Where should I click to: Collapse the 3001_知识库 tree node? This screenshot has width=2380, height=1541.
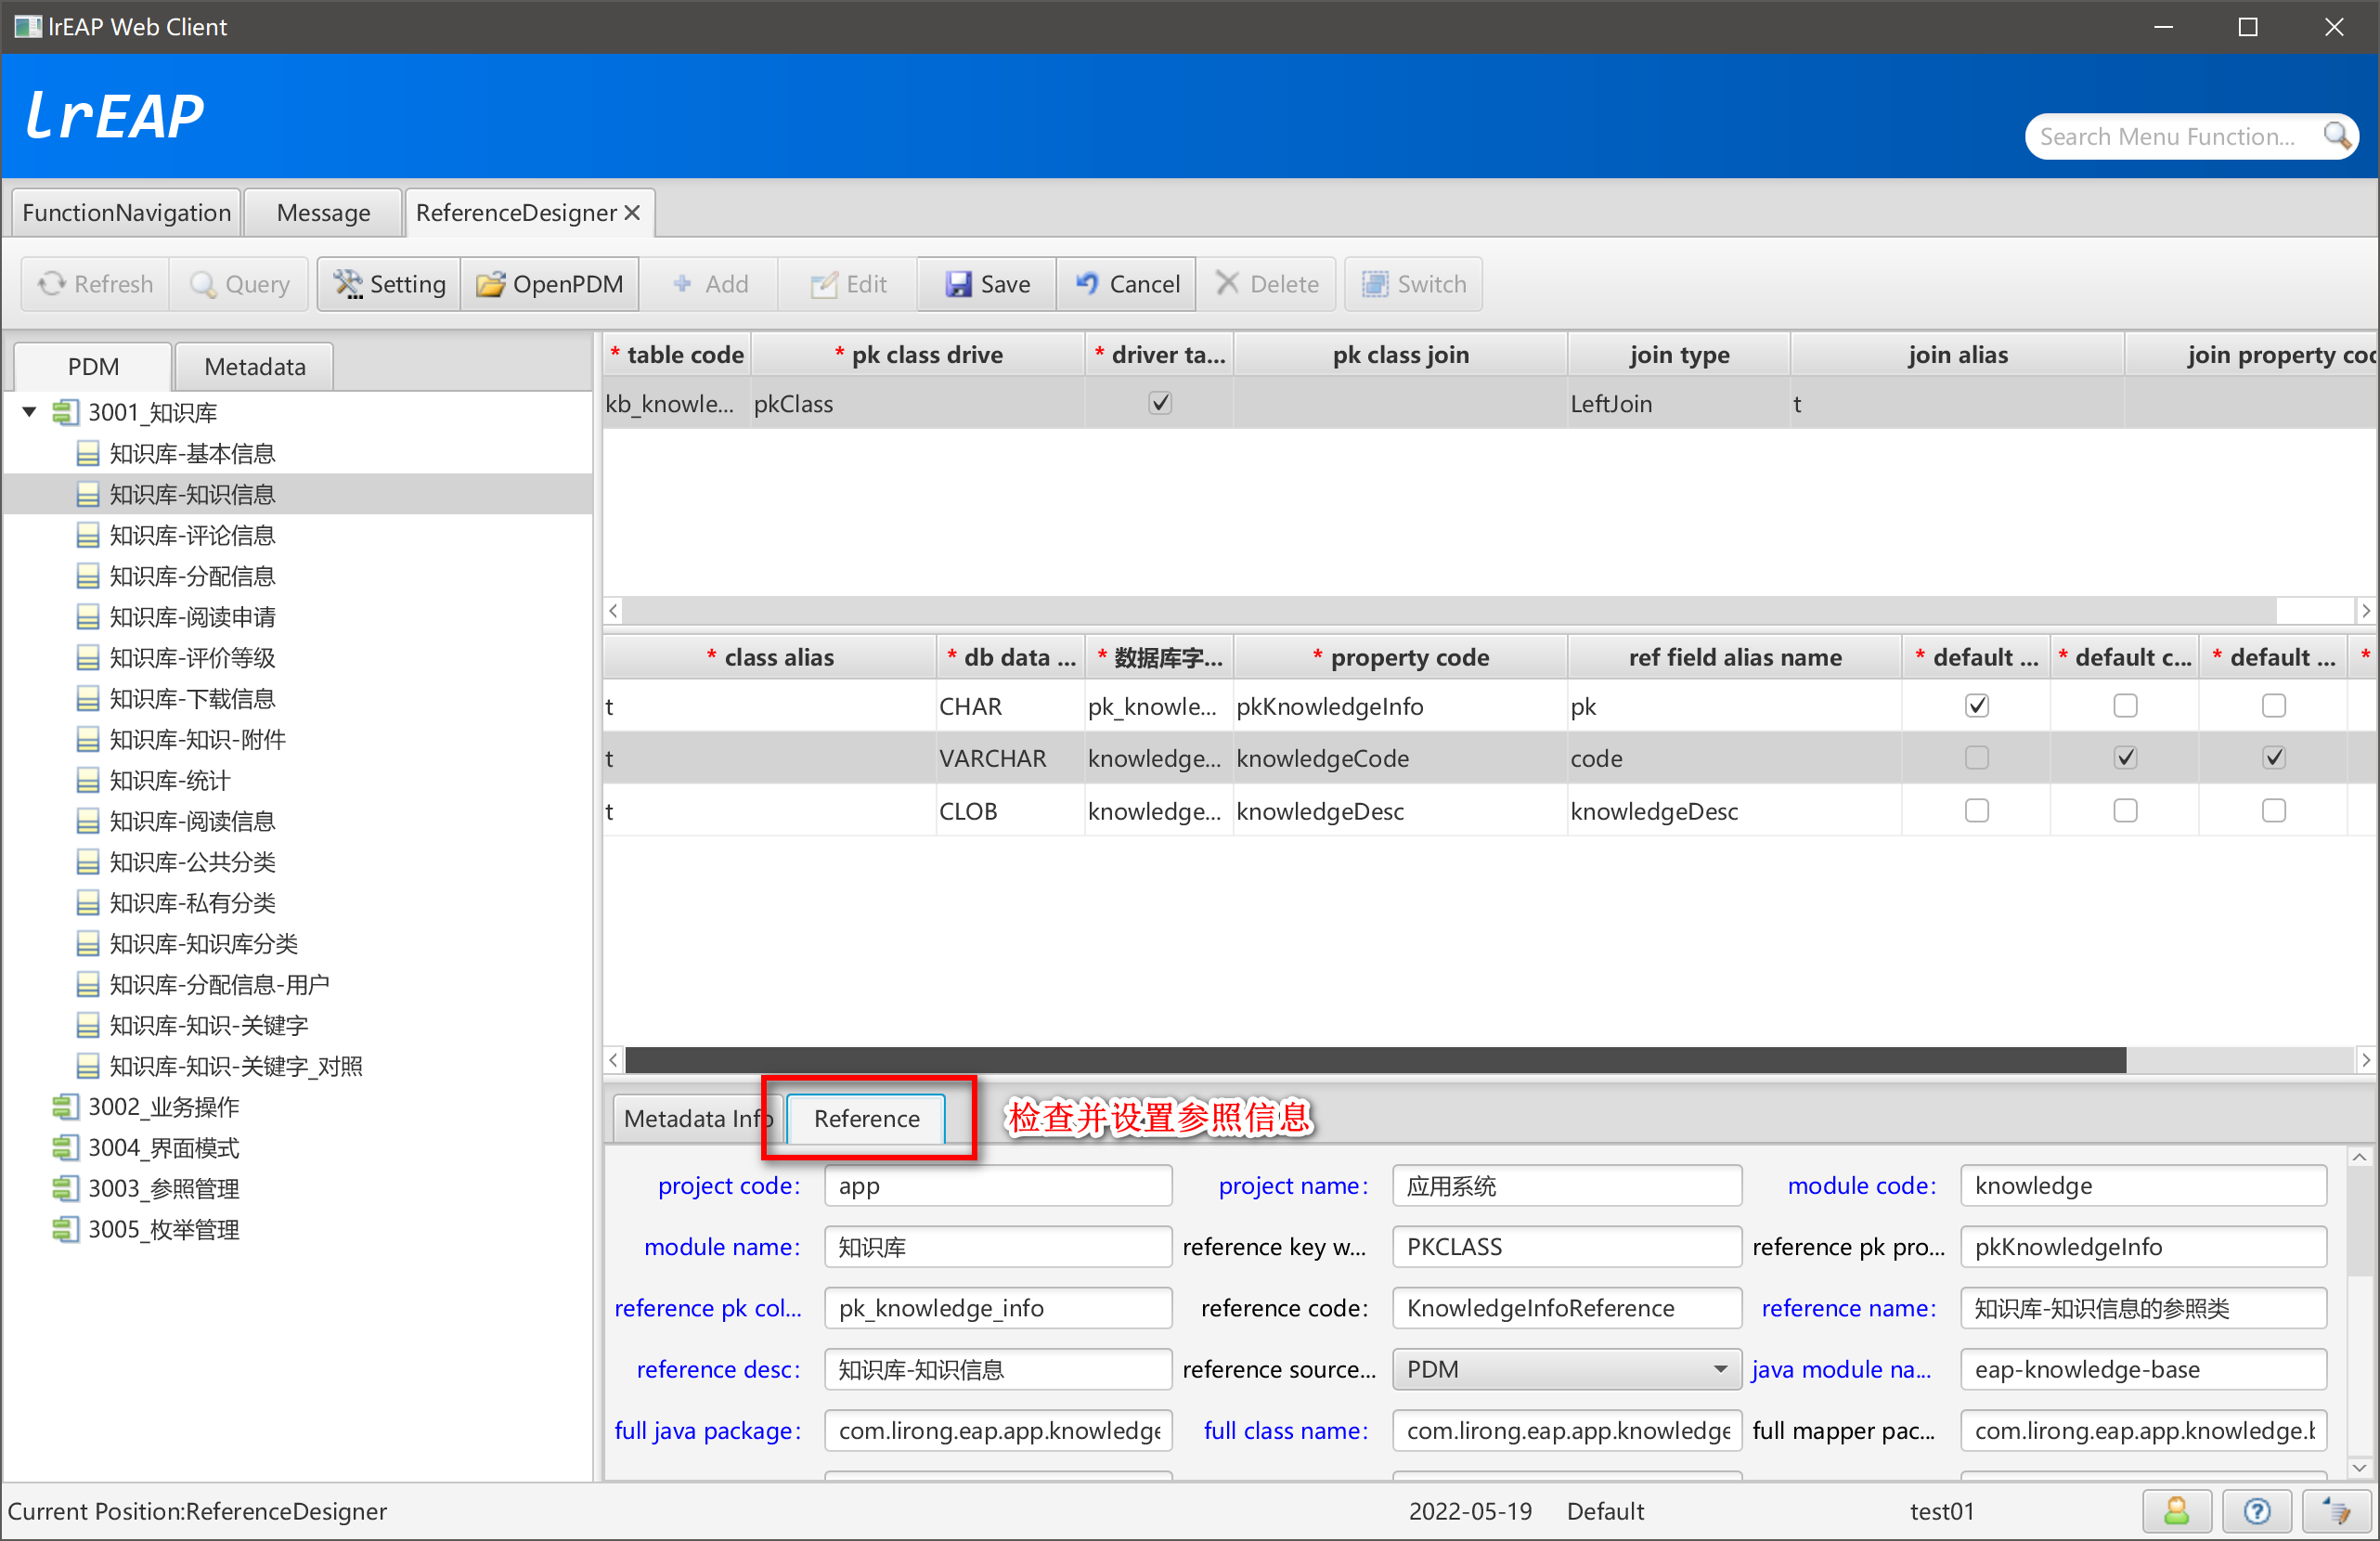[x=29, y=412]
